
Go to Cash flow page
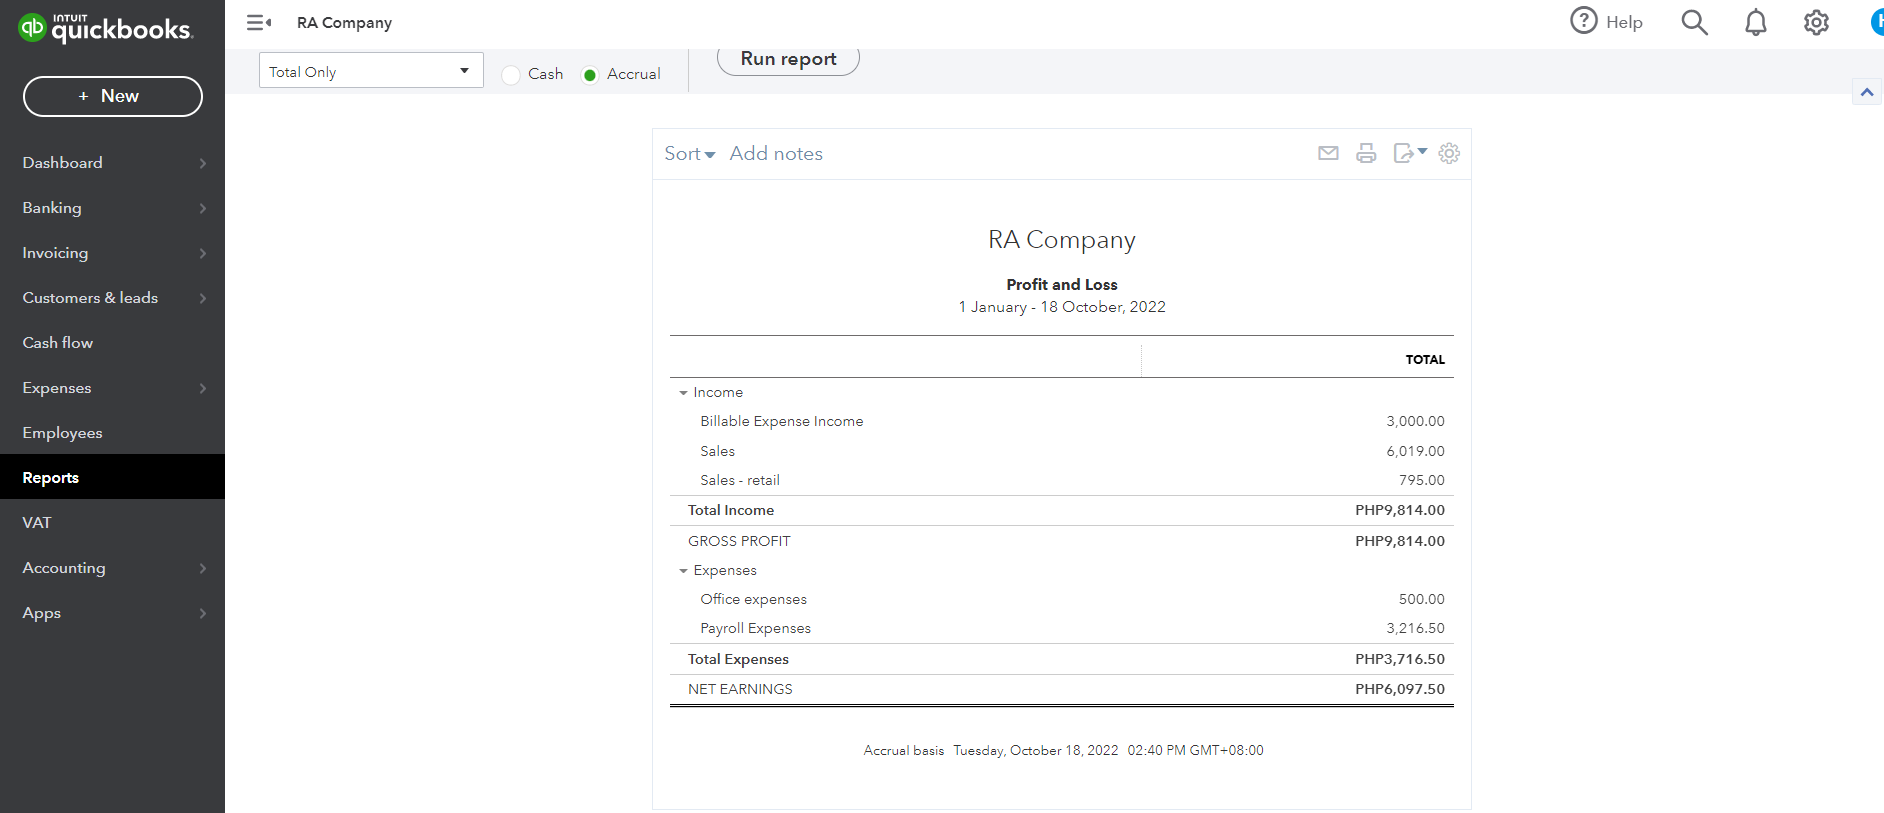[58, 343]
